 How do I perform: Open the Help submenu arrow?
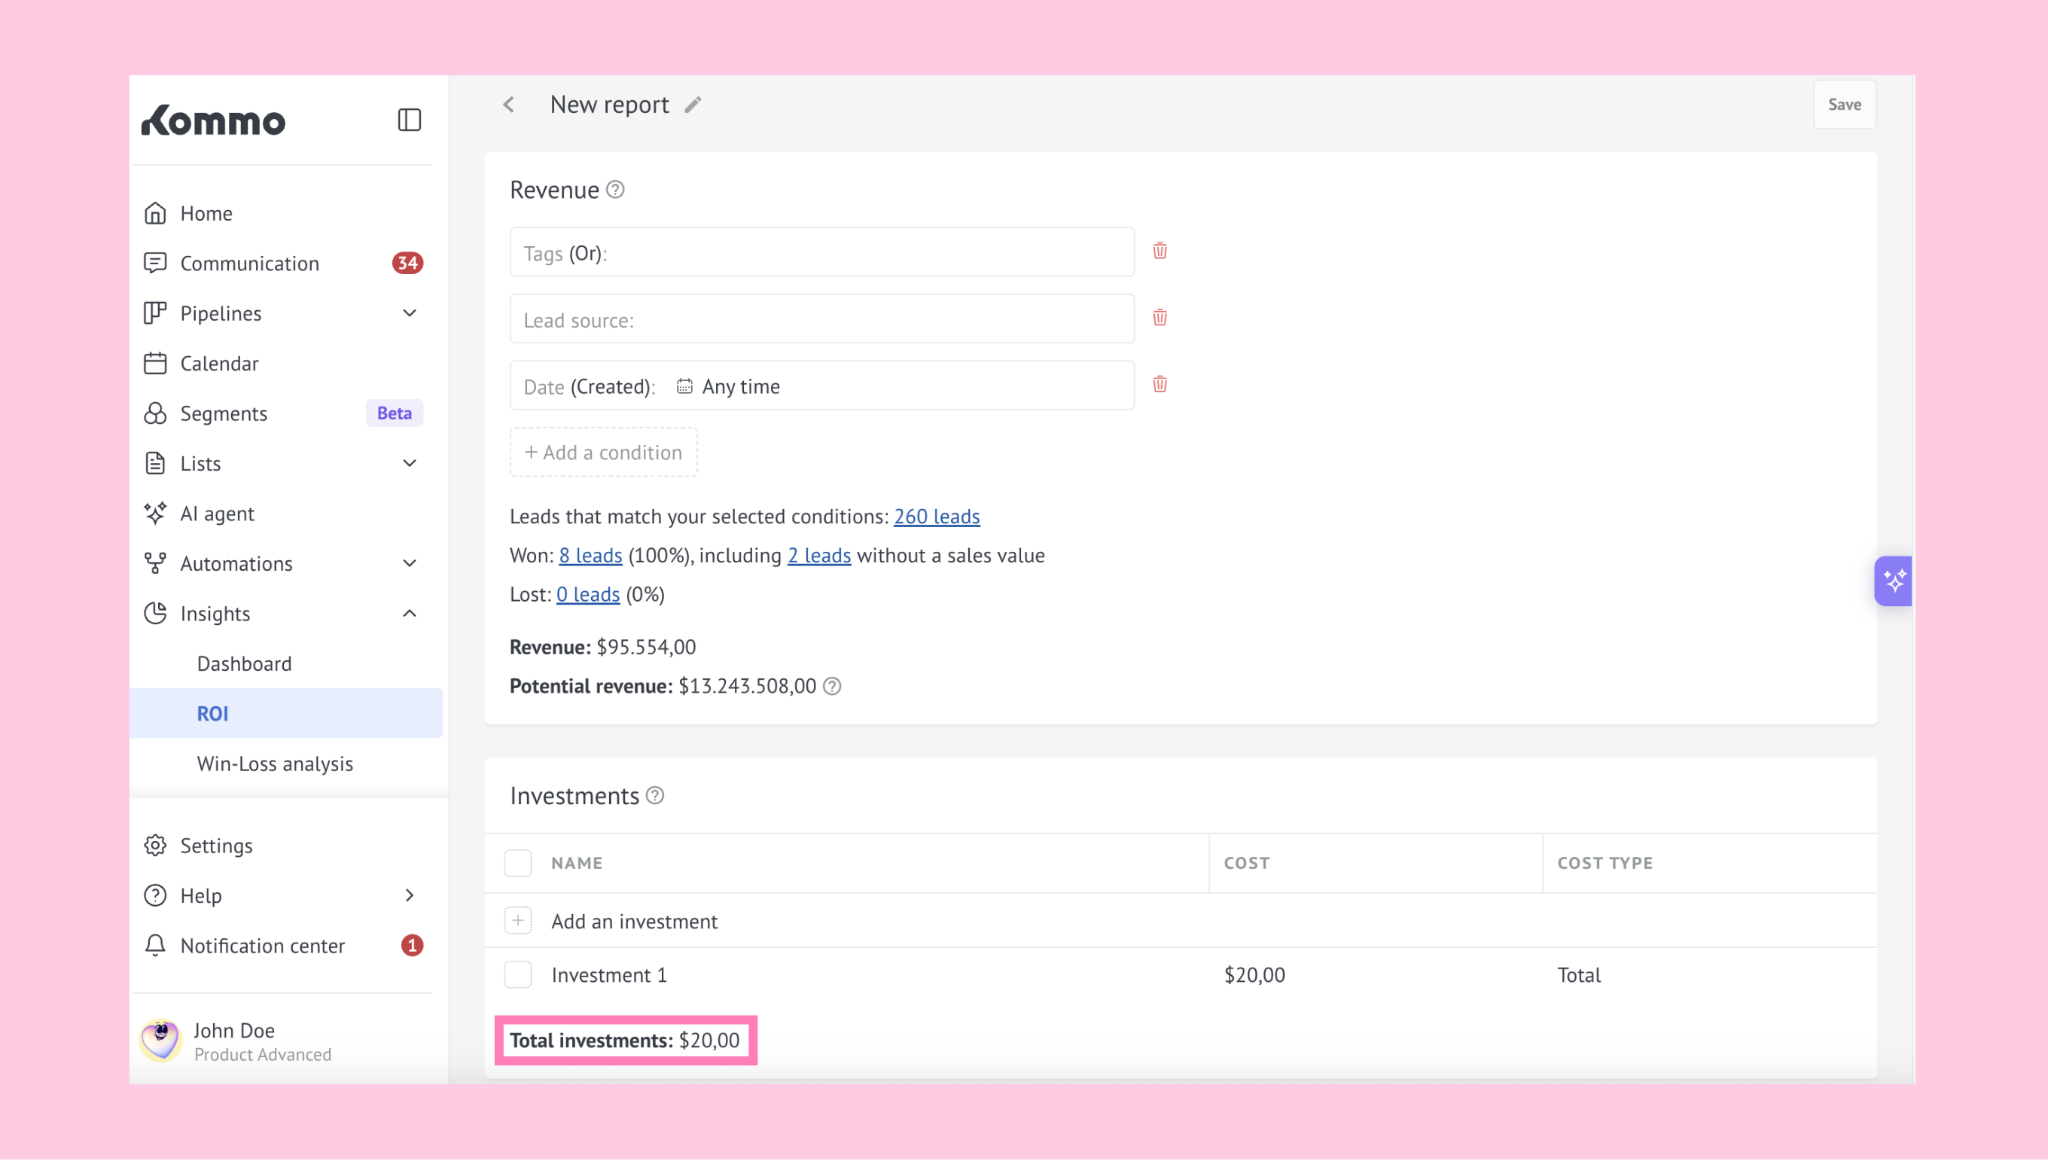tap(410, 895)
